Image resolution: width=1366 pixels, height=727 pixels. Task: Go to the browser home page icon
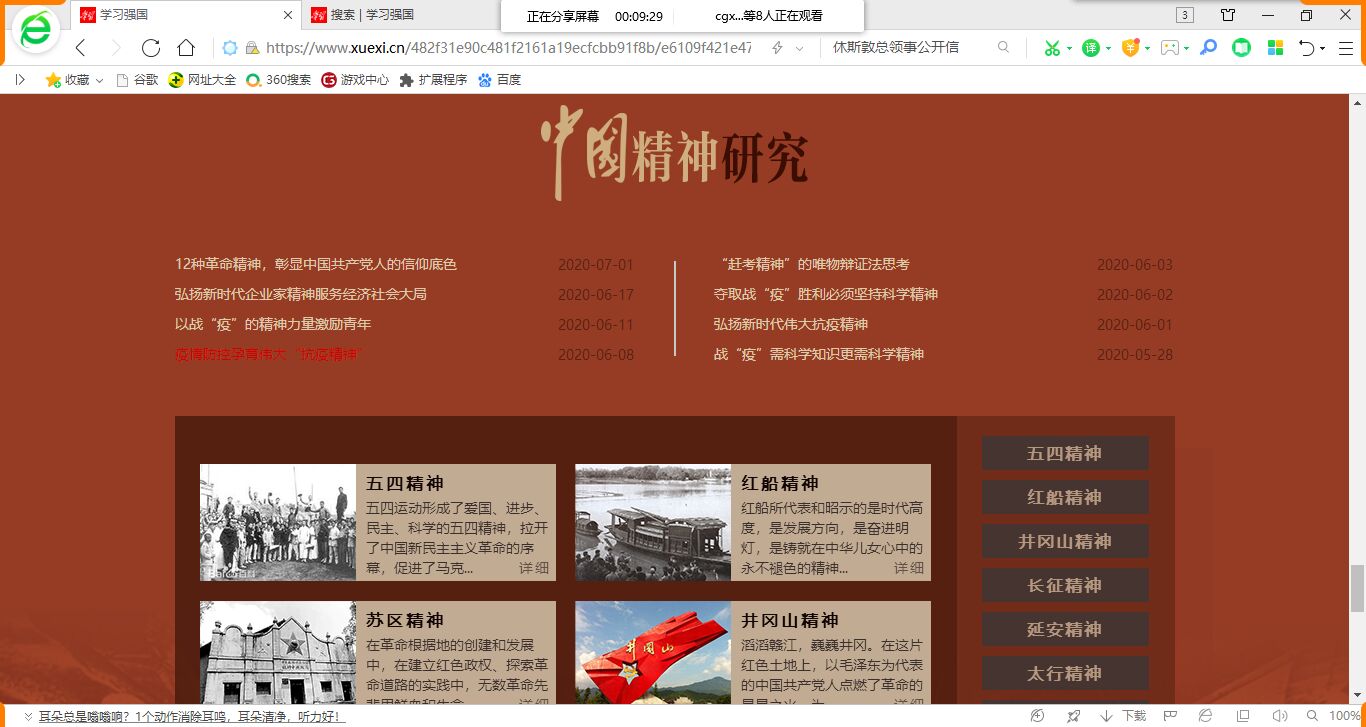coord(186,48)
